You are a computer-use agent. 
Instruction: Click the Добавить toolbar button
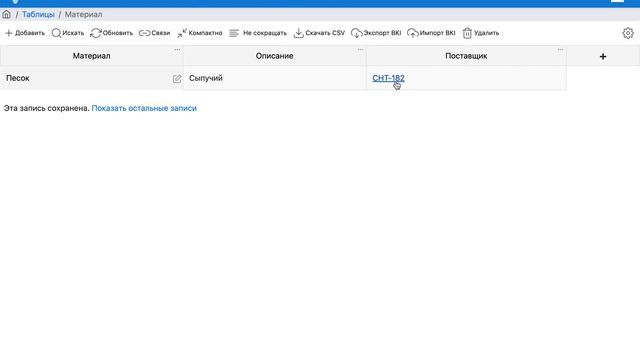coord(25,33)
